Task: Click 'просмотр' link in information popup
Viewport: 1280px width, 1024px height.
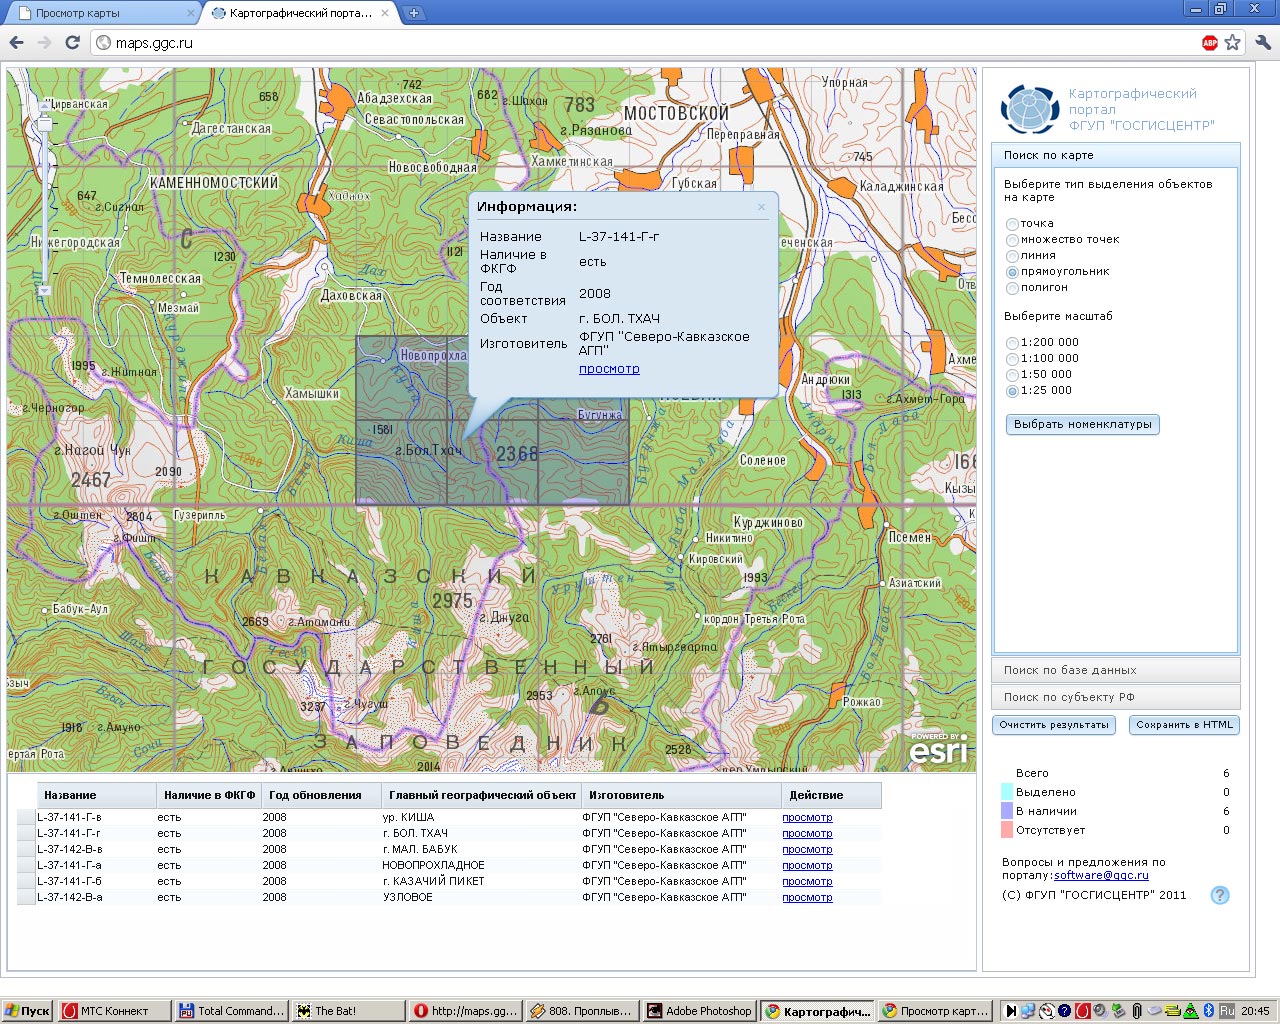Action: [x=609, y=369]
